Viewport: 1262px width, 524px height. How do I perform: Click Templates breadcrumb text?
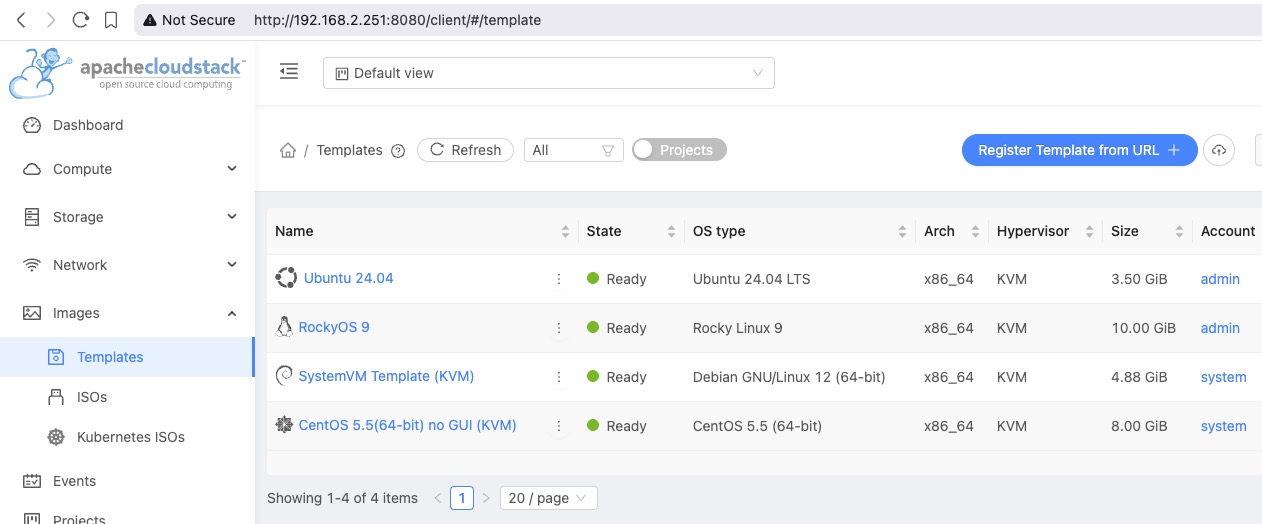(349, 150)
